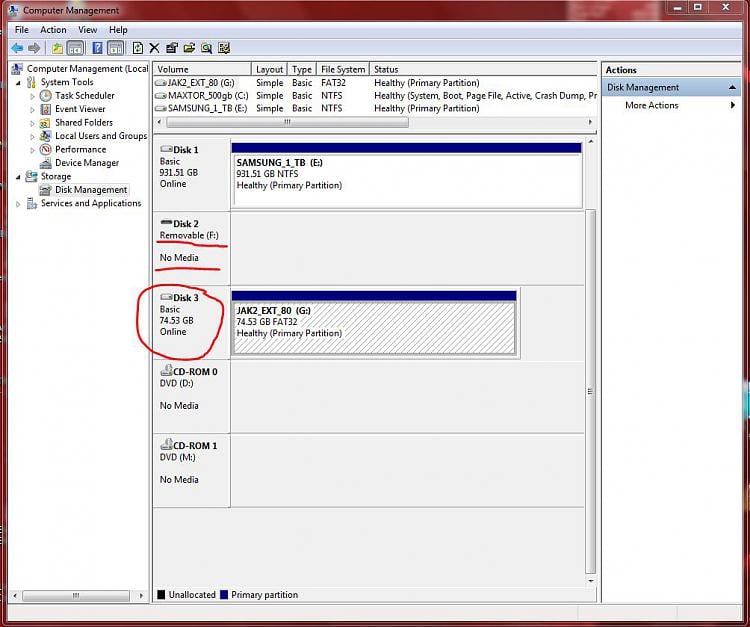Select the Disk 1 label box
This screenshot has height=627, width=750.
[191, 174]
